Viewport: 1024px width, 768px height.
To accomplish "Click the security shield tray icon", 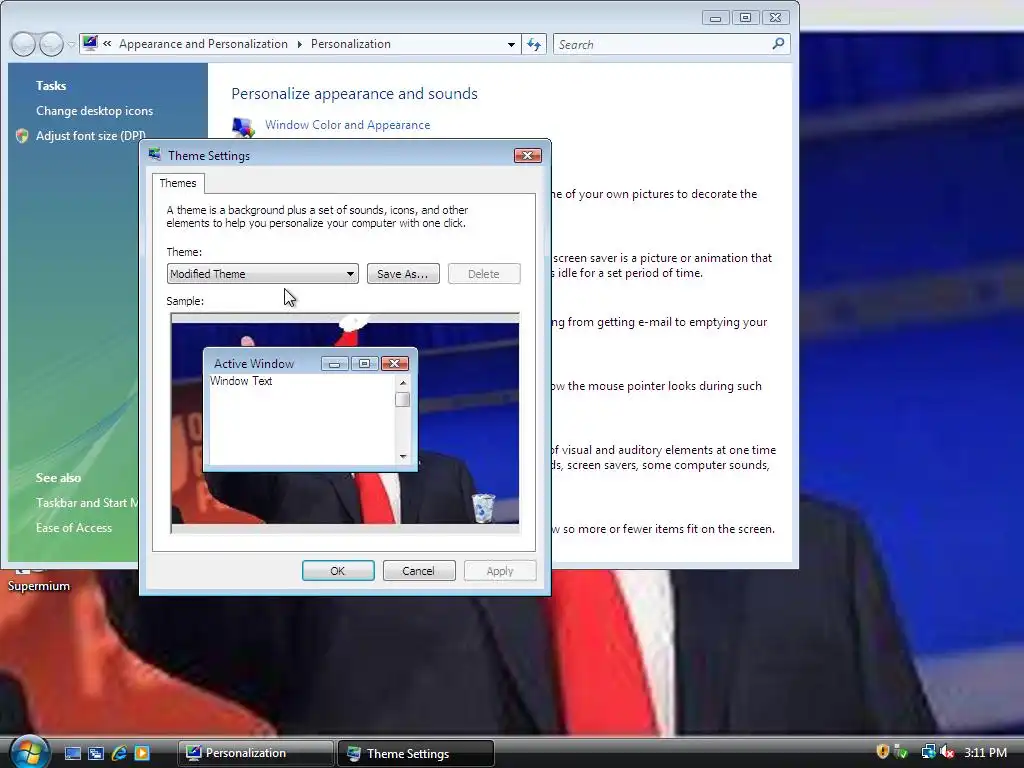I will tap(882, 752).
